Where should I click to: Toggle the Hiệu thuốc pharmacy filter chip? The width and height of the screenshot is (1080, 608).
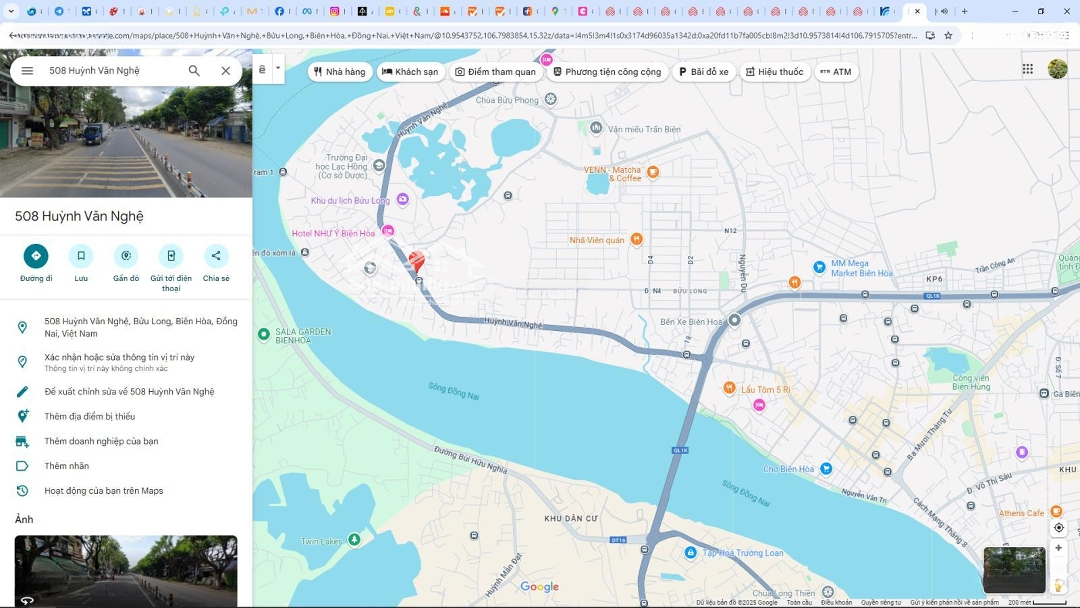pos(773,72)
